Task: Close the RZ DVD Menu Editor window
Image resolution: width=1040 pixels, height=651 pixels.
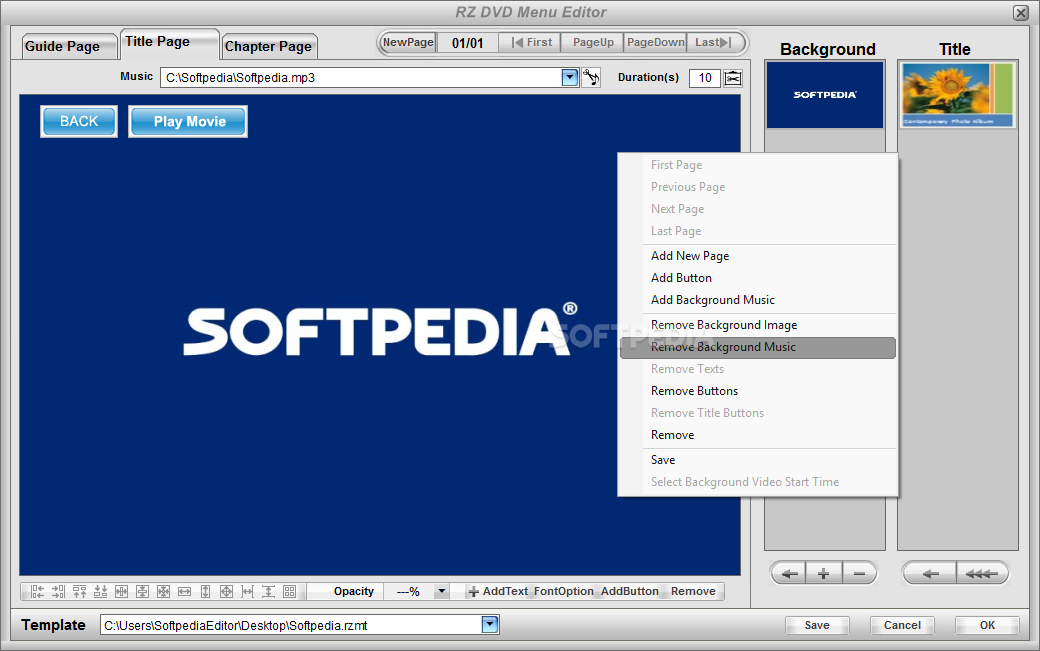Action: pyautogui.click(x=1021, y=13)
